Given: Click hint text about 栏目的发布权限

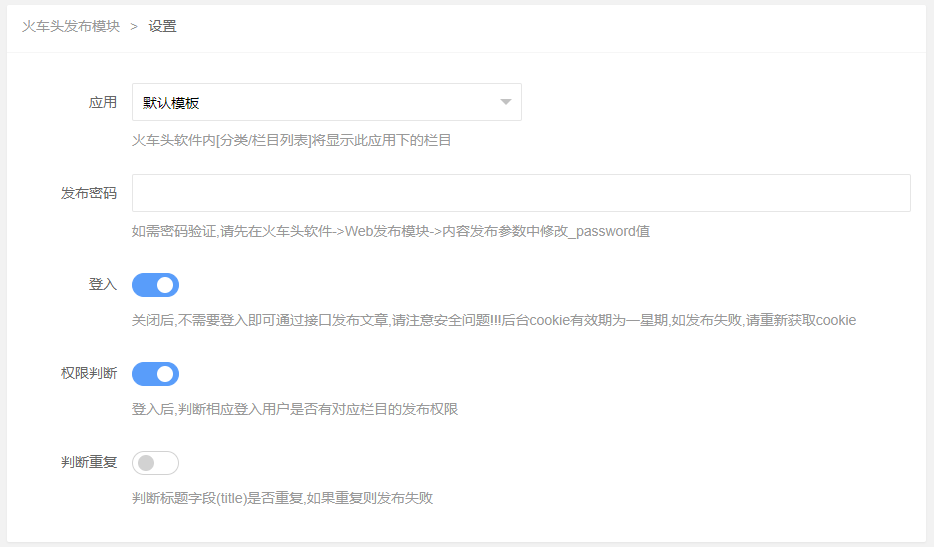Looking at the screenshot, I should (295, 409).
